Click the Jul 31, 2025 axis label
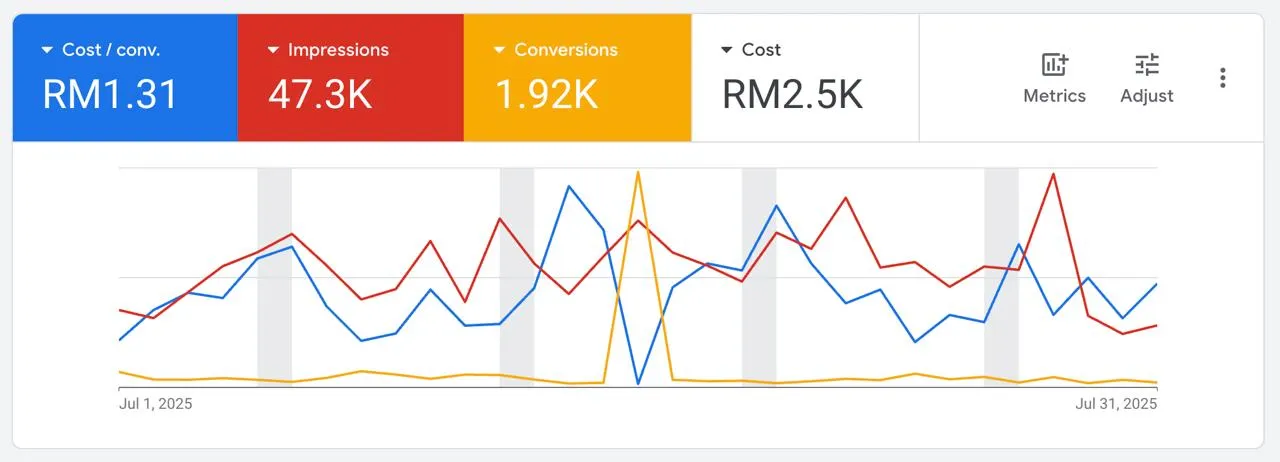 (x=1116, y=404)
